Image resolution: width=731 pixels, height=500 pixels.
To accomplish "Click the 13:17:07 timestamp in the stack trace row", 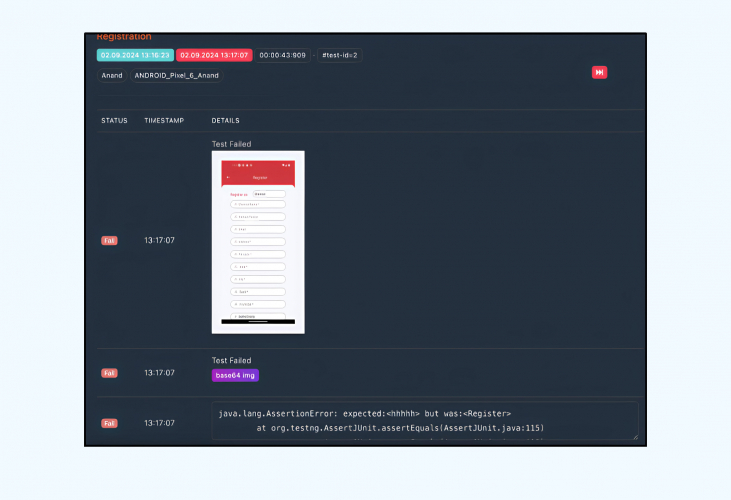I will [x=159, y=423].
